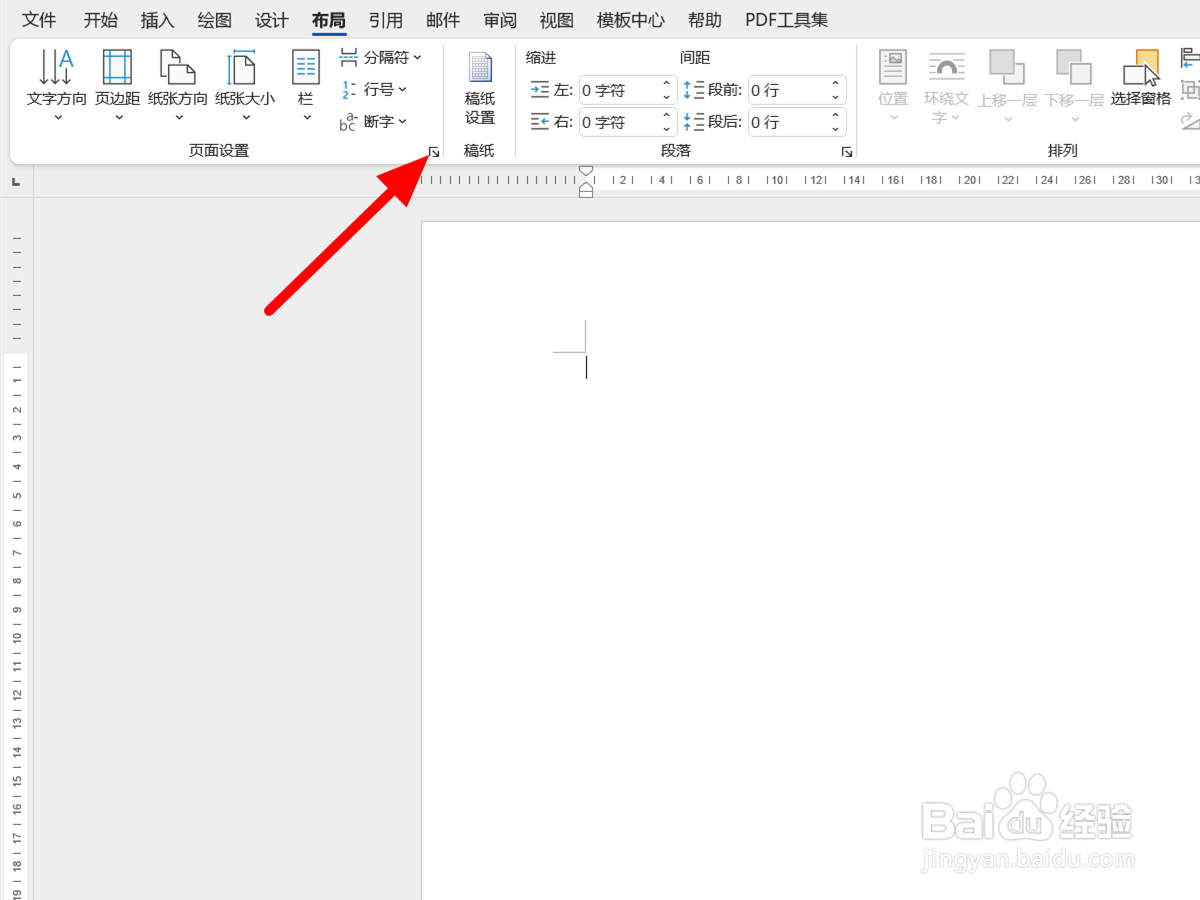
Task: Decrease the right indent with down stepper
Action: click(x=667, y=129)
